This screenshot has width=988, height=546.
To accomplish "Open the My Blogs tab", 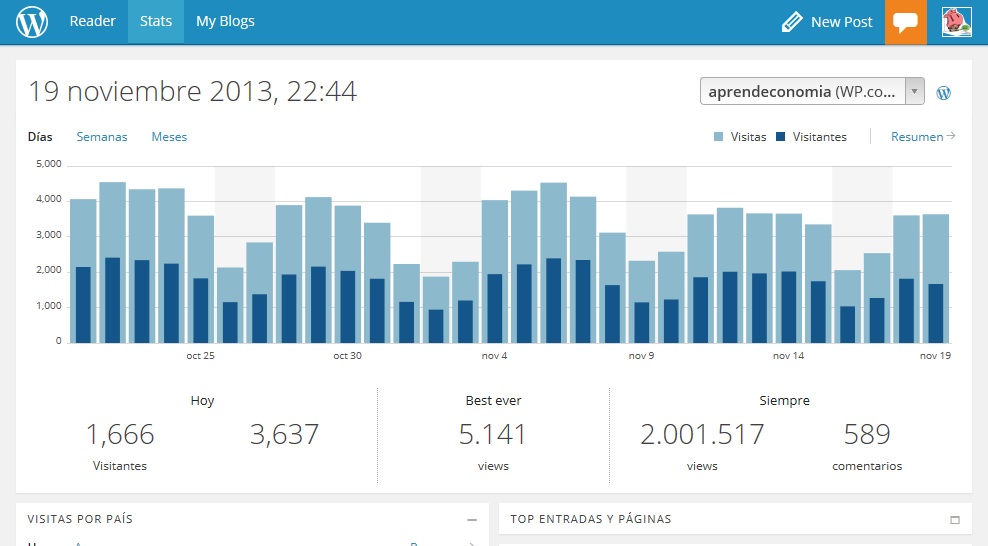I will [x=225, y=21].
